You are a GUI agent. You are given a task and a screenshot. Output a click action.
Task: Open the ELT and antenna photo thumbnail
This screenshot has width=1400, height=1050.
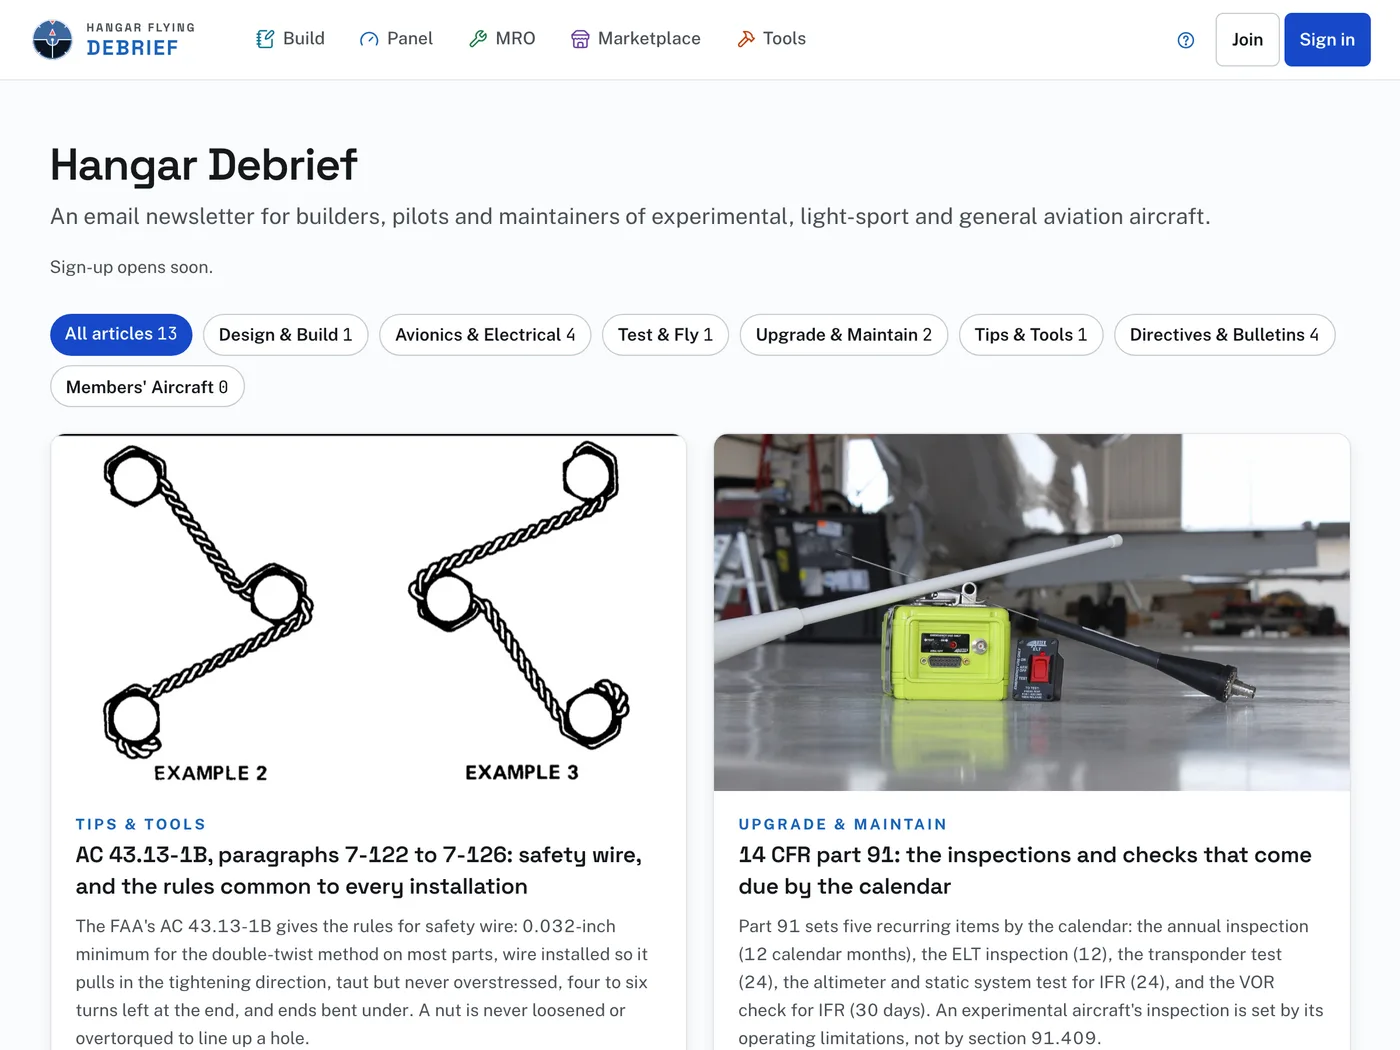coord(1032,613)
